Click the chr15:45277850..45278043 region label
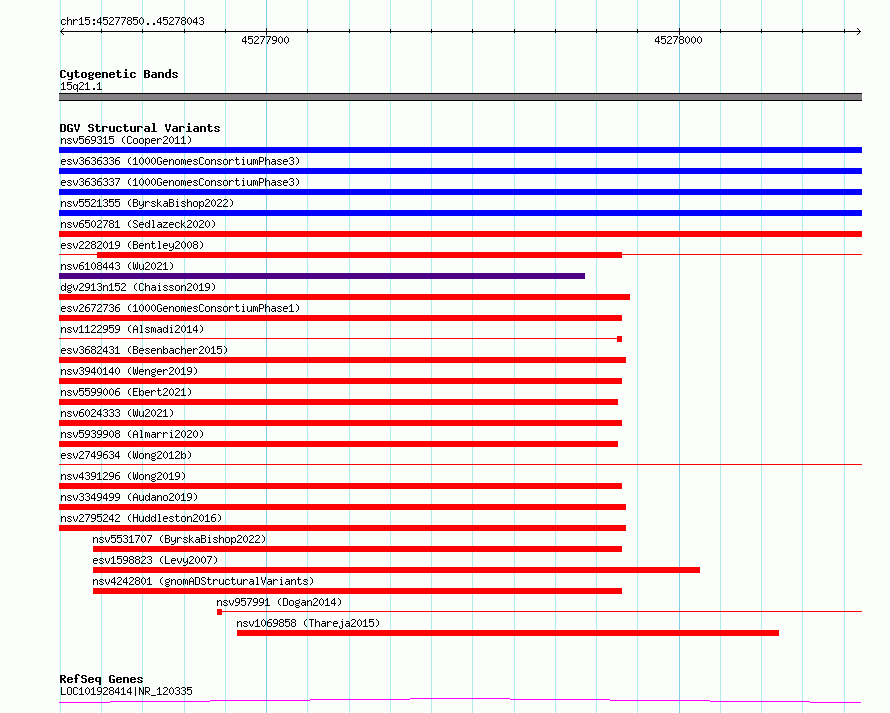 132,22
